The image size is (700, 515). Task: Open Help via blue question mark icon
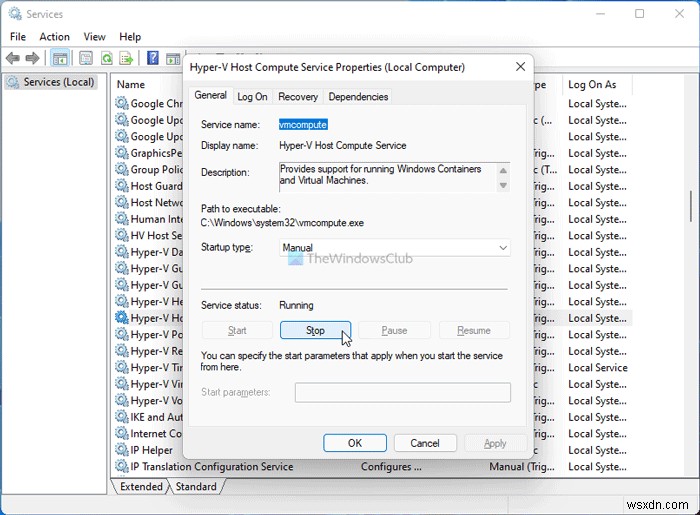153,58
